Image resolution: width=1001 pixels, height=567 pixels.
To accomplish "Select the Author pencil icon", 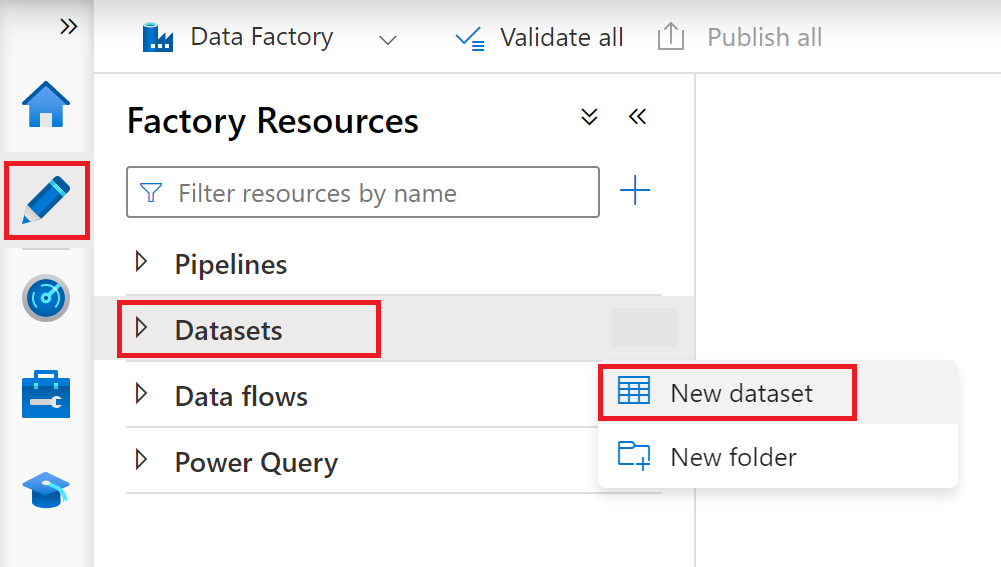I will pyautogui.click(x=46, y=200).
